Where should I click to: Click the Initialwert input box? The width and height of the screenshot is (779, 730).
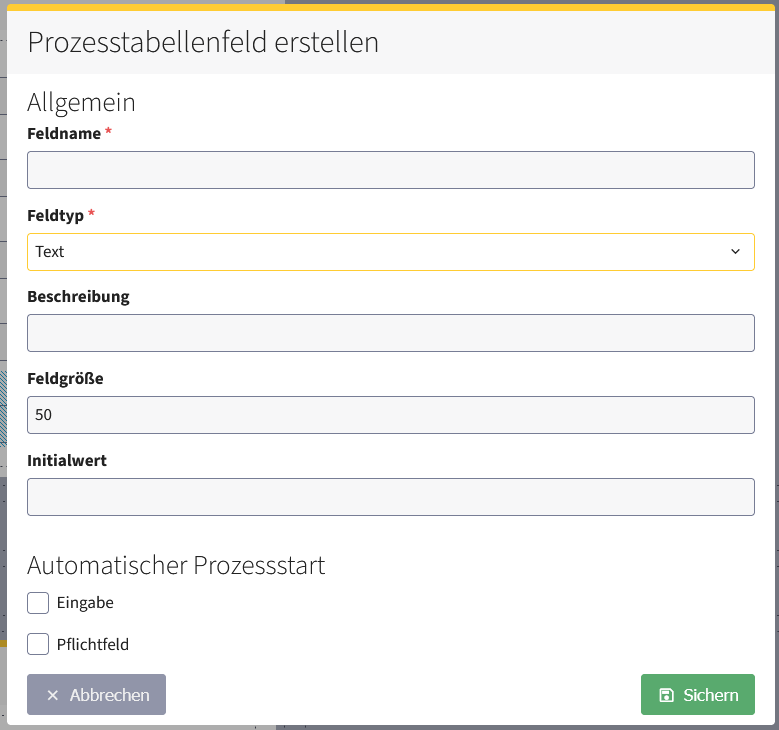click(390, 497)
